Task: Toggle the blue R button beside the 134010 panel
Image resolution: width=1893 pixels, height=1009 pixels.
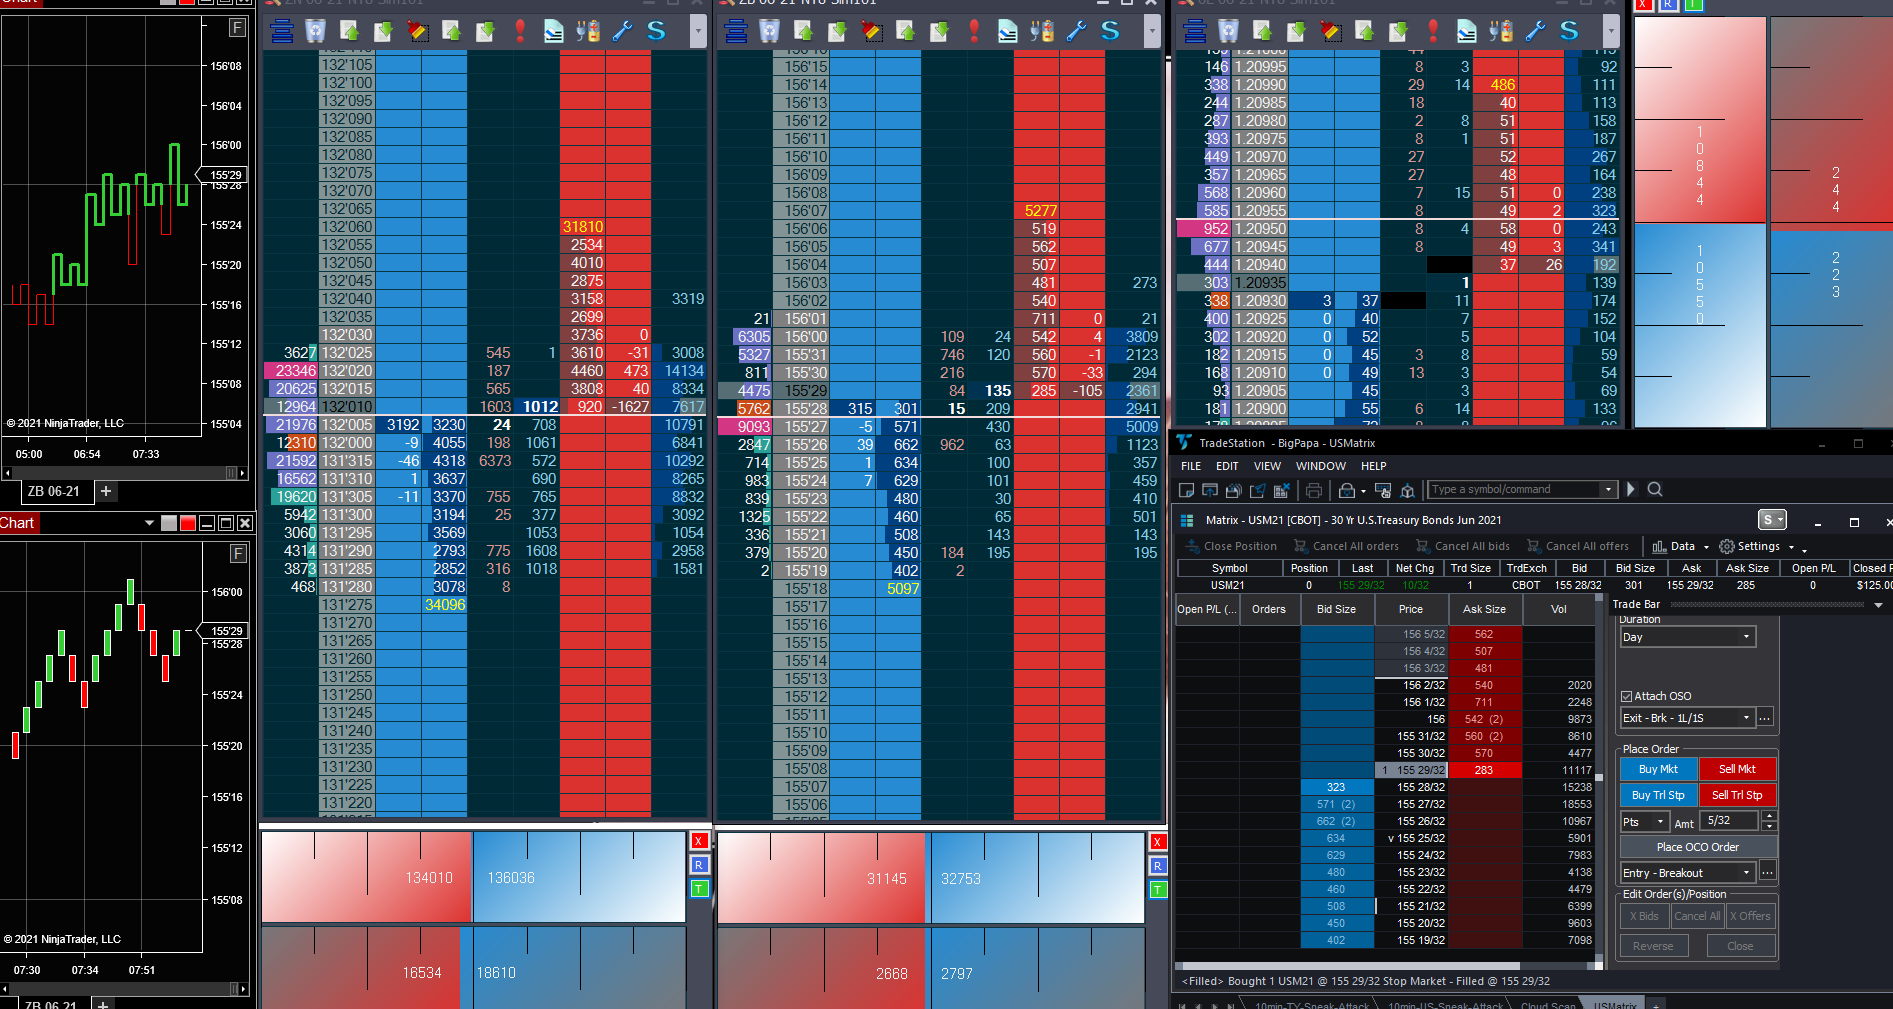Action: pyautogui.click(x=699, y=865)
